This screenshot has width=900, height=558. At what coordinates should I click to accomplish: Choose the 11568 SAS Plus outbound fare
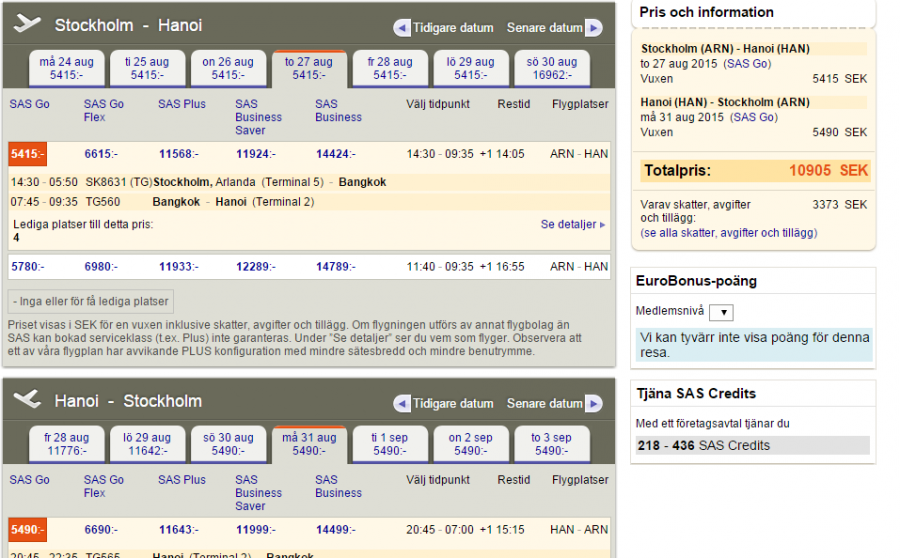tap(178, 154)
